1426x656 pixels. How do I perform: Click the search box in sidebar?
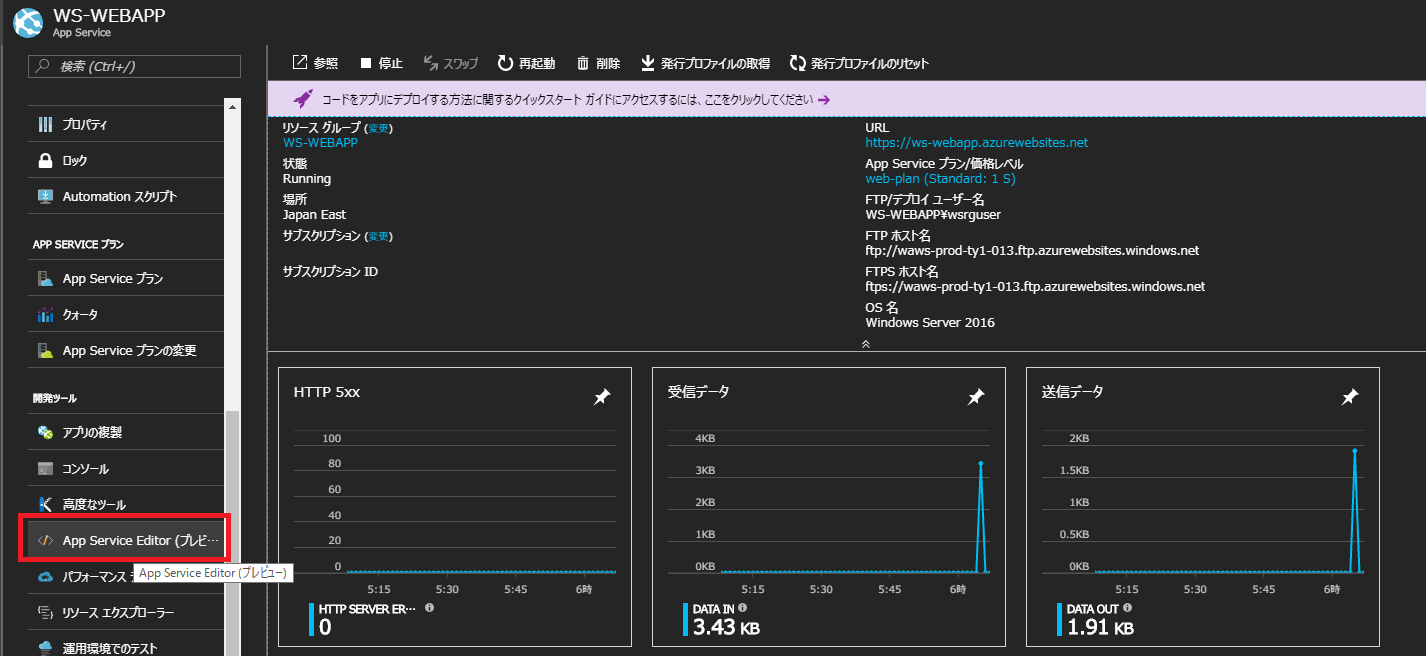click(136, 66)
